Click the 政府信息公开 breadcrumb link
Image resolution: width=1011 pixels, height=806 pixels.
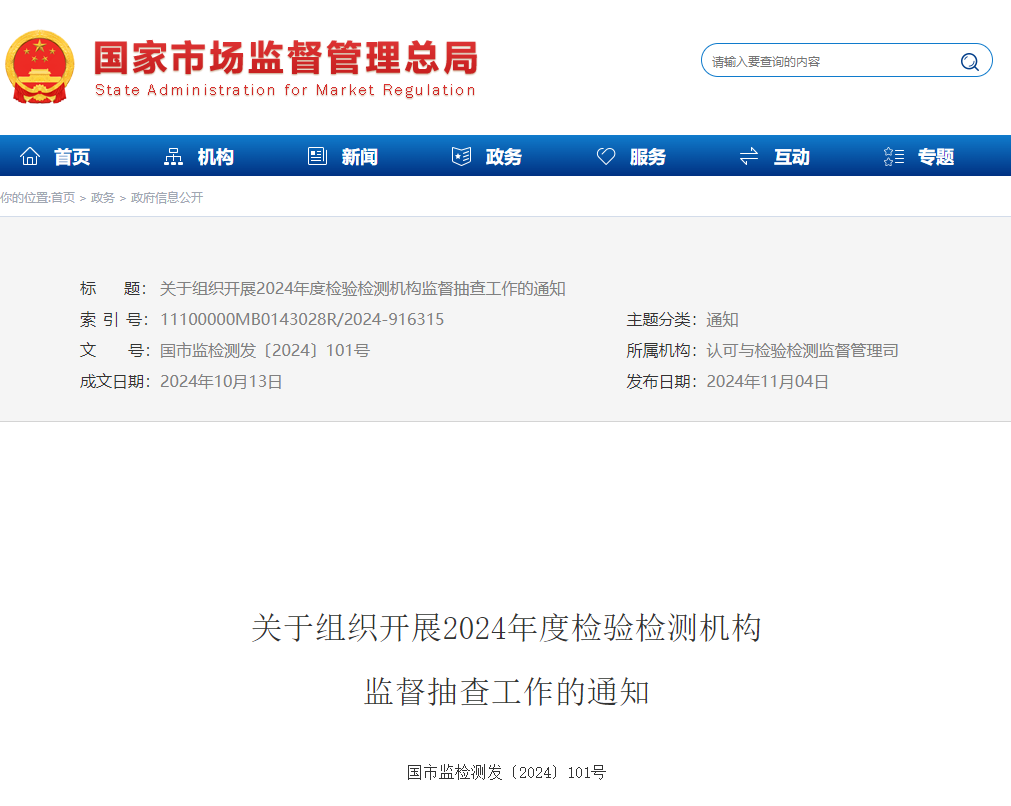click(167, 198)
